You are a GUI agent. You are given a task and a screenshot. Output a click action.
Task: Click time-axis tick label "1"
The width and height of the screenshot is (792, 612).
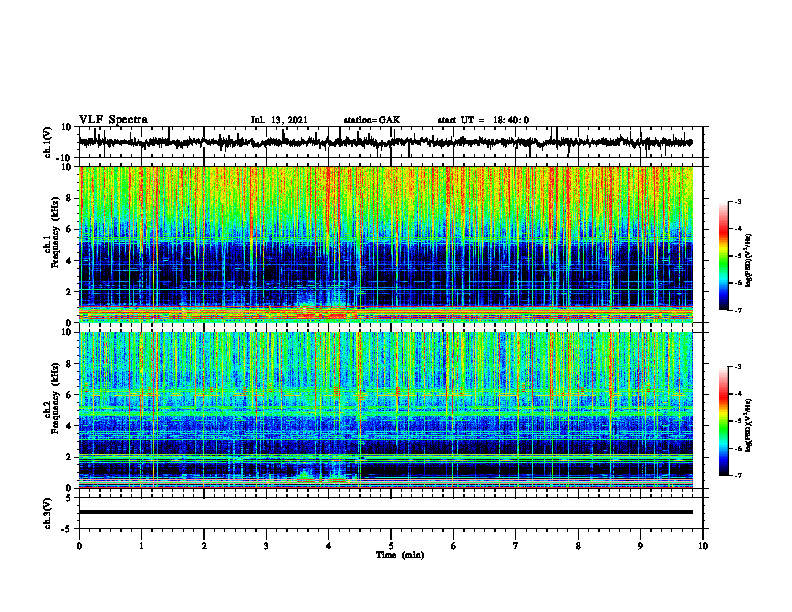pos(141,546)
